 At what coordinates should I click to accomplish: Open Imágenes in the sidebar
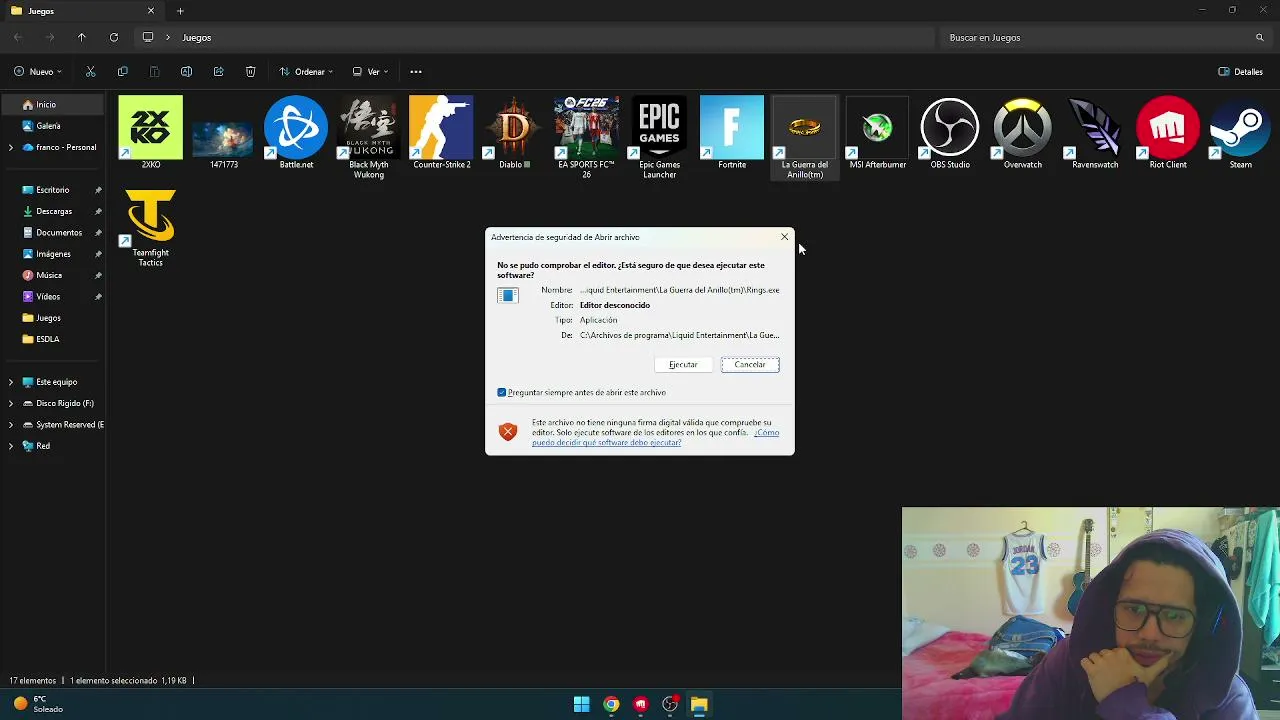pyautogui.click(x=52, y=254)
